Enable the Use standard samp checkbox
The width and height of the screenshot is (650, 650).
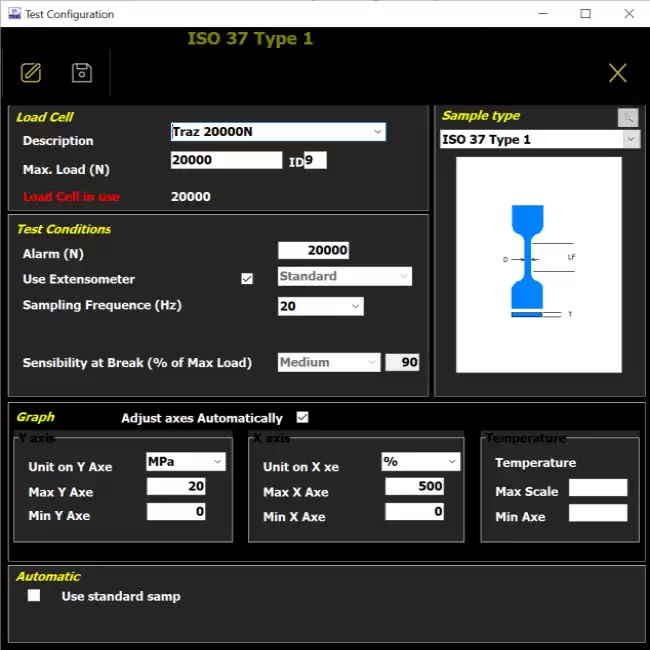35,596
